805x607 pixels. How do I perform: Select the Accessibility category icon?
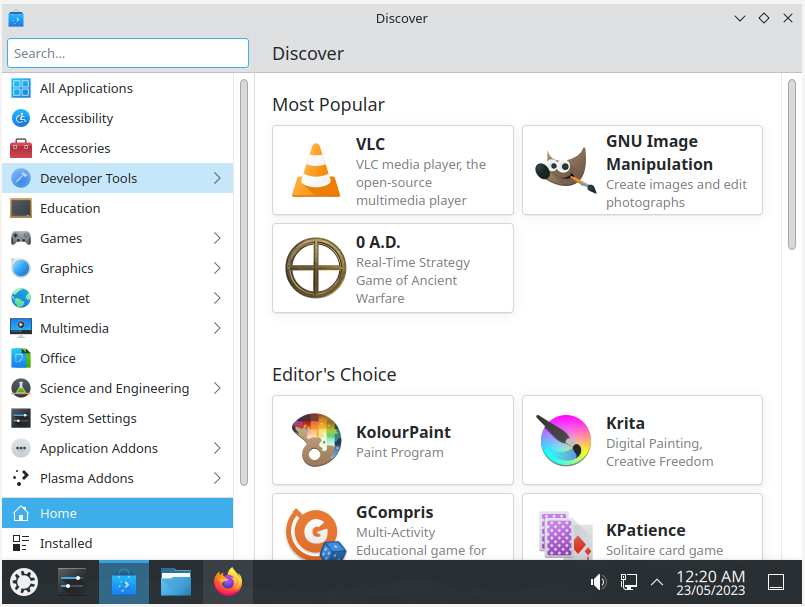tap(22, 118)
